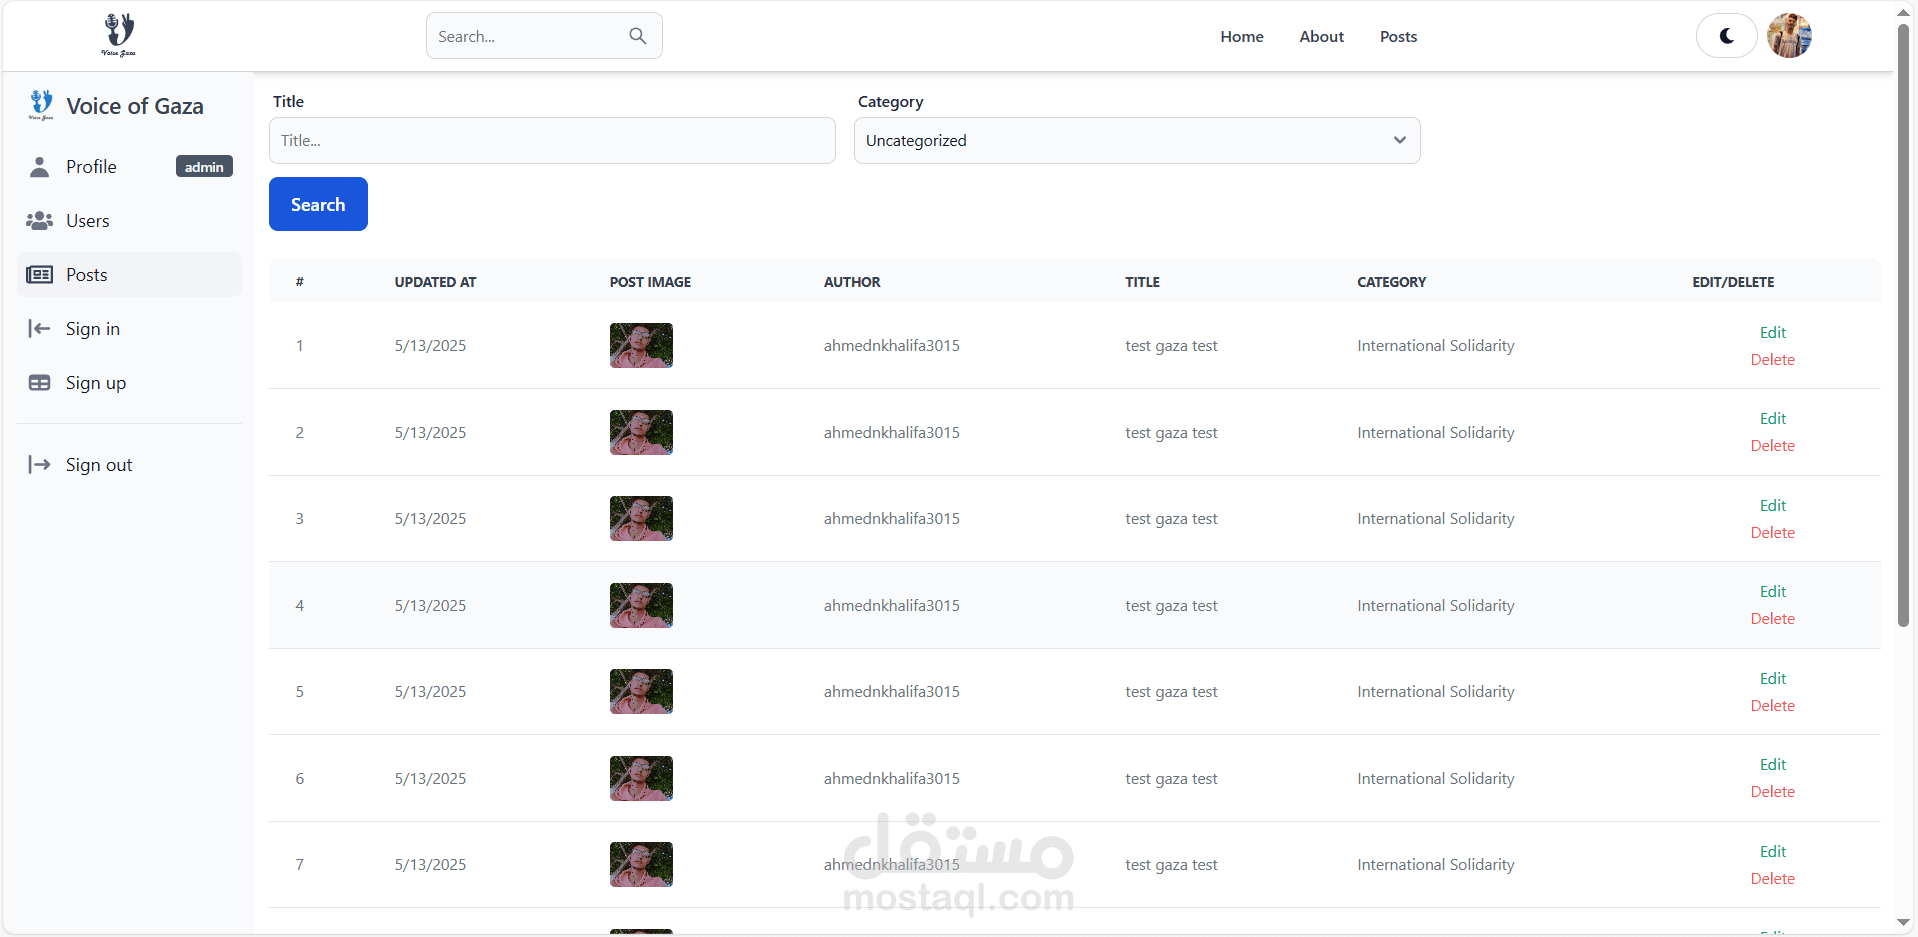Click author ahmednkhalifa3015 in row 1
This screenshot has width=1918, height=937.
coord(891,346)
